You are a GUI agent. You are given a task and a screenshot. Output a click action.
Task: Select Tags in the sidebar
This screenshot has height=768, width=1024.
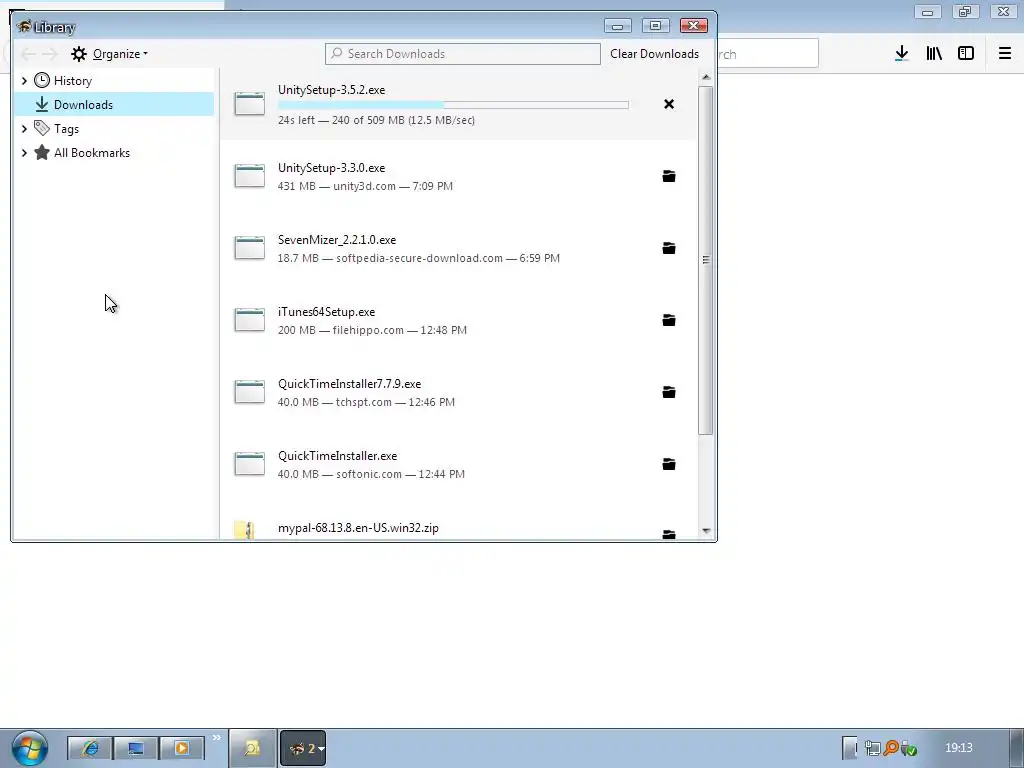pyautogui.click(x=66, y=129)
